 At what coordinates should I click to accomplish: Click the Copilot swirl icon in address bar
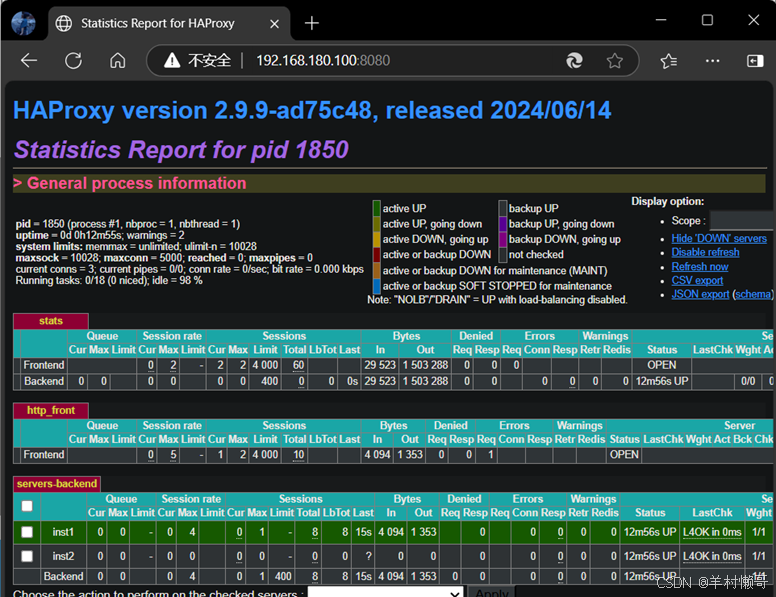click(x=574, y=60)
